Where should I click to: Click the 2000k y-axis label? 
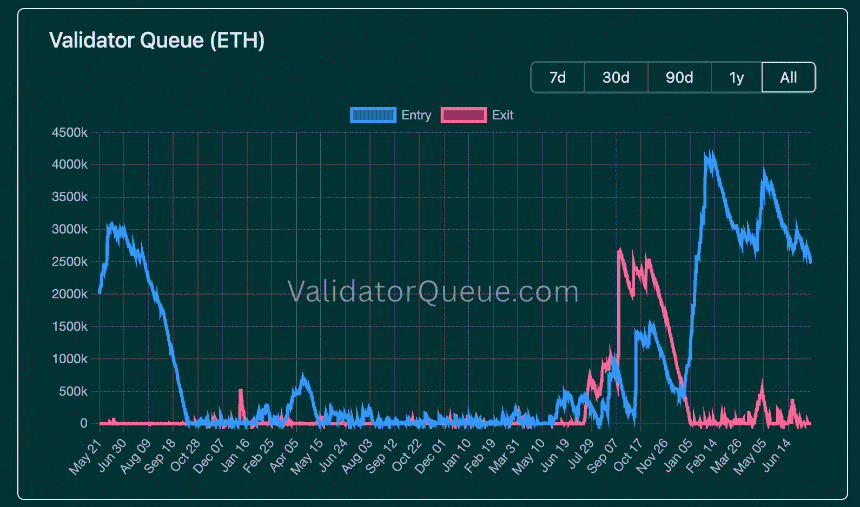(70, 294)
